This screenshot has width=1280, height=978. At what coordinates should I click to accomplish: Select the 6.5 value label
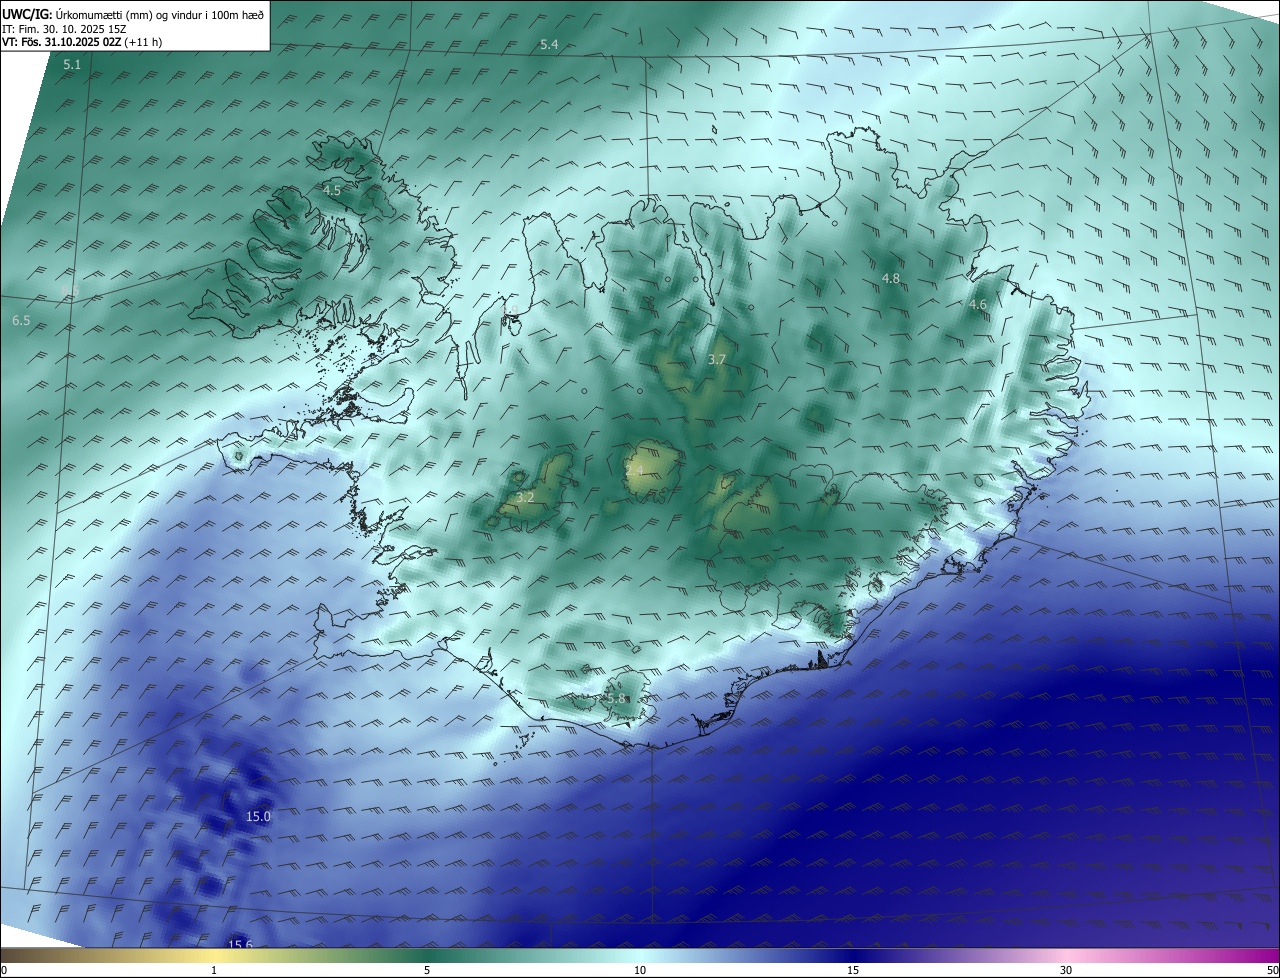pyautogui.click(x=21, y=320)
